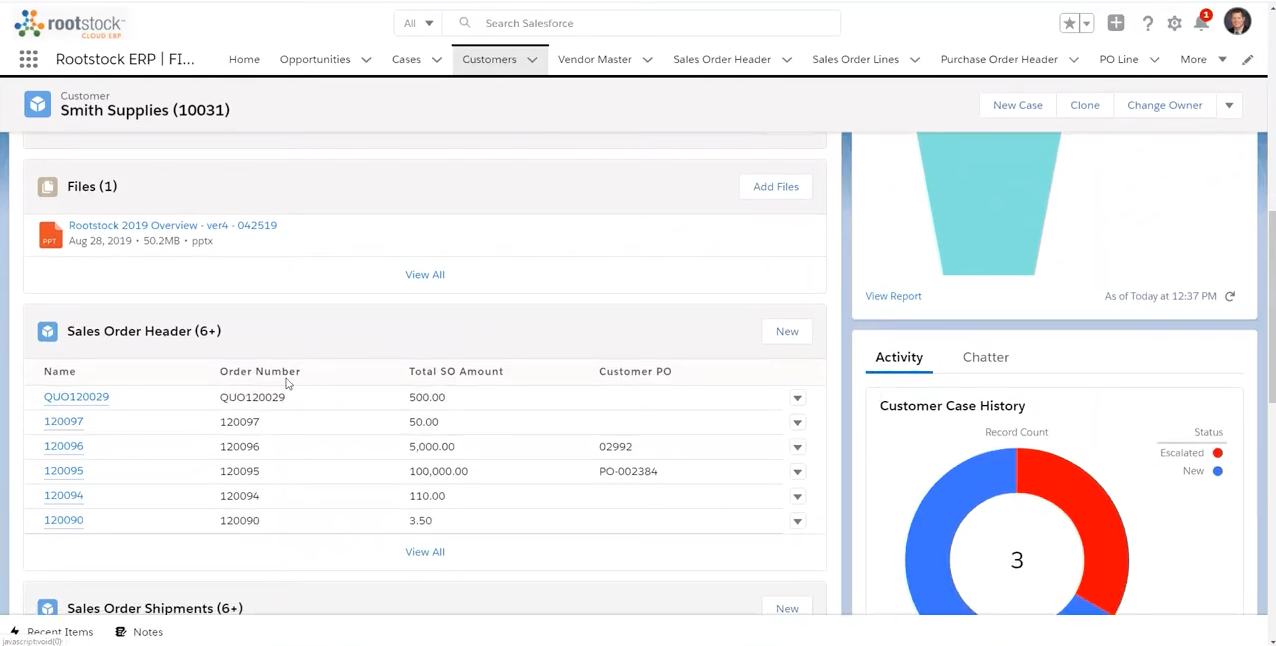Click View All under Sales Order Header
The image size is (1276, 646).
[424, 551]
